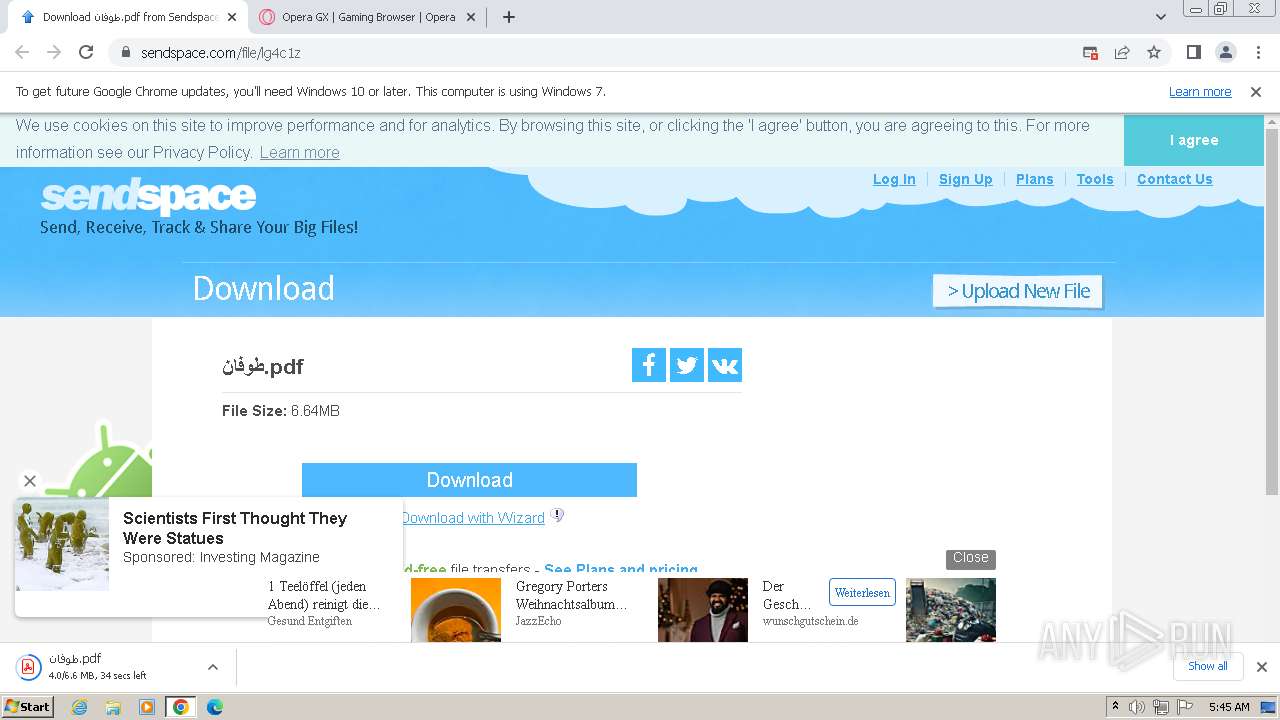Click the Weiterlesen button
The image size is (1280, 720).
click(862, 593)
